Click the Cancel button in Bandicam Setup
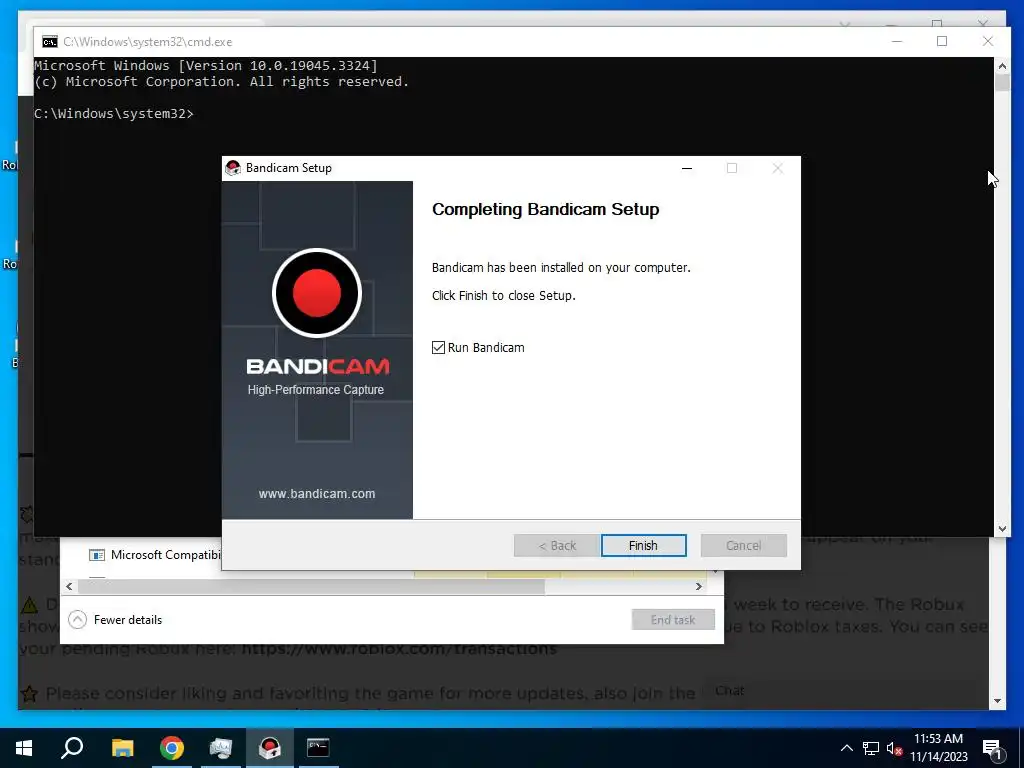1024x768 pixels. [743, 545]
